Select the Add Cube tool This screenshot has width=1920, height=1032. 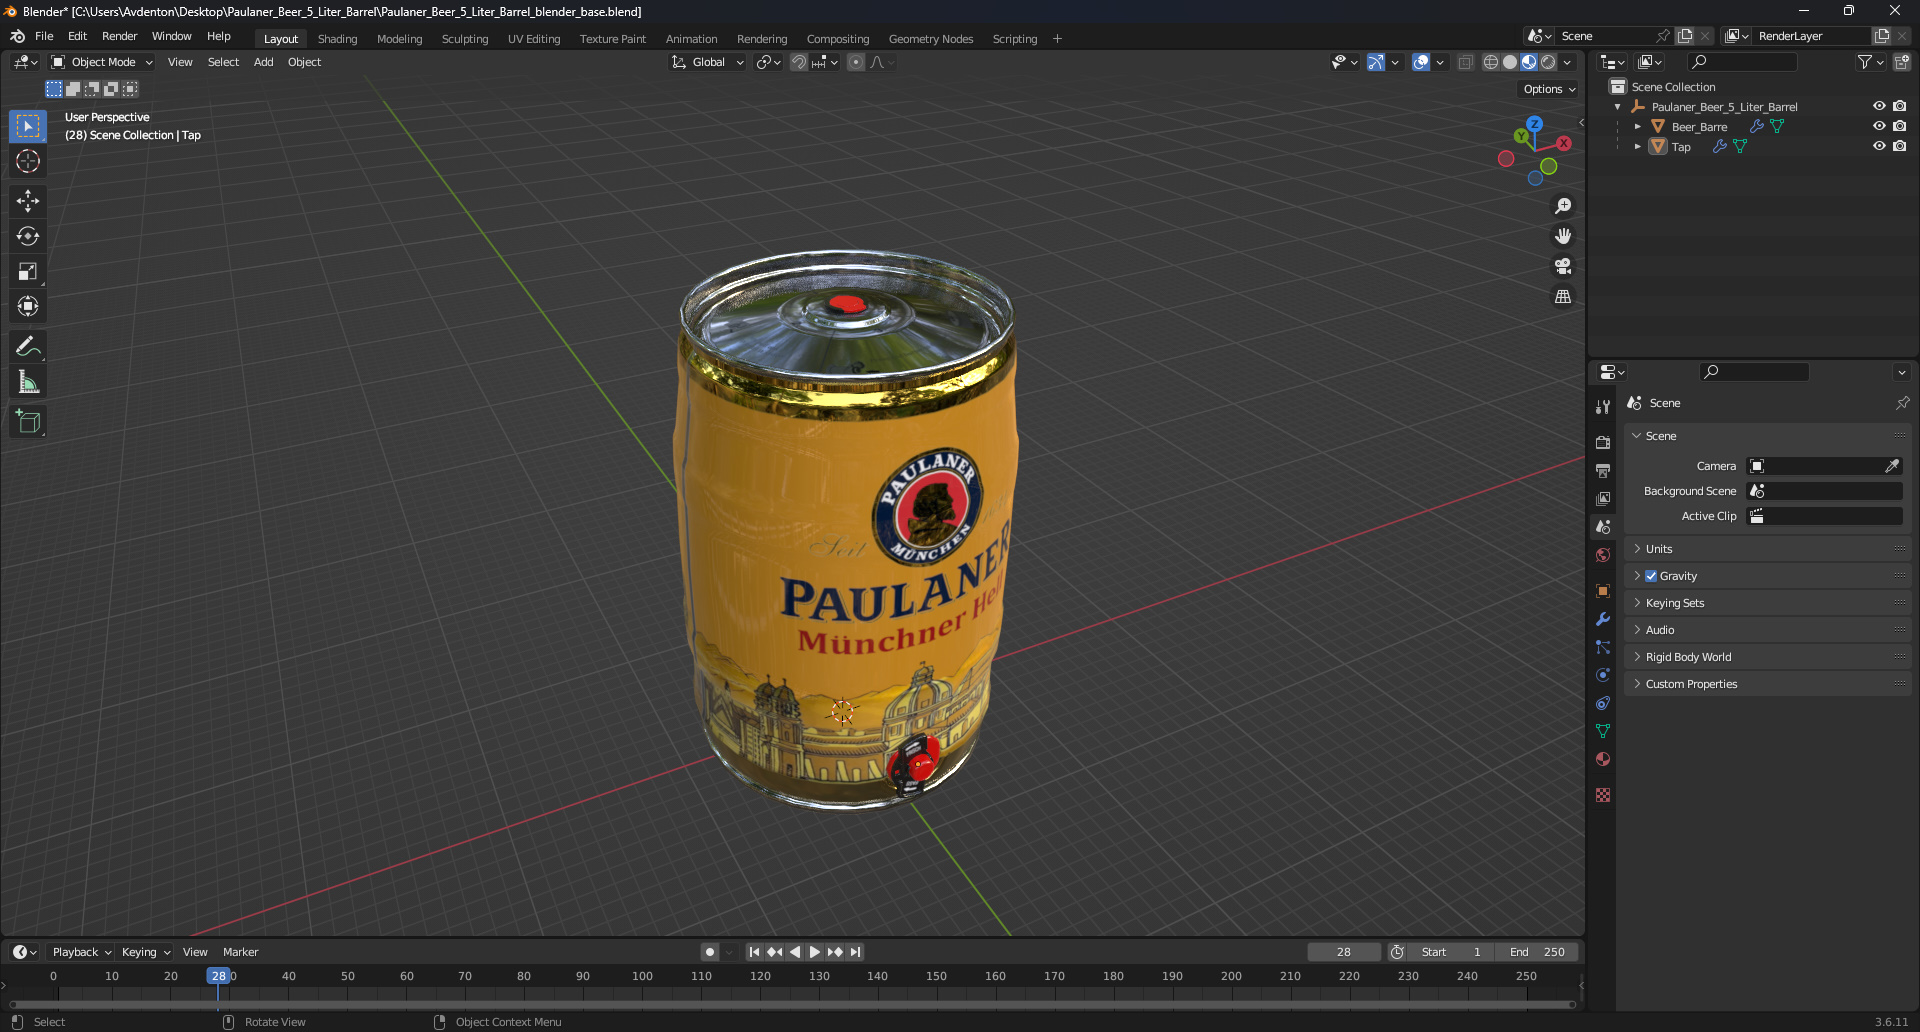click(x=28, y=422)
